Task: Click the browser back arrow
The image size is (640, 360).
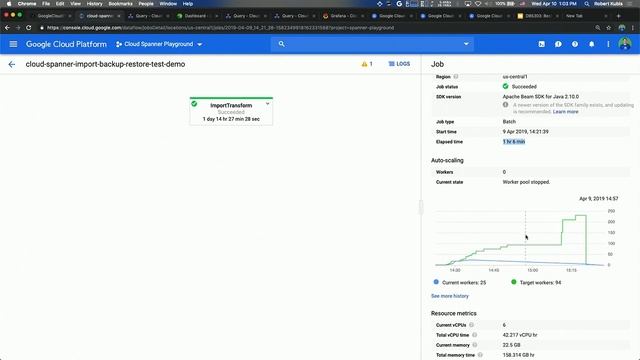Action: tap(7, 28)
